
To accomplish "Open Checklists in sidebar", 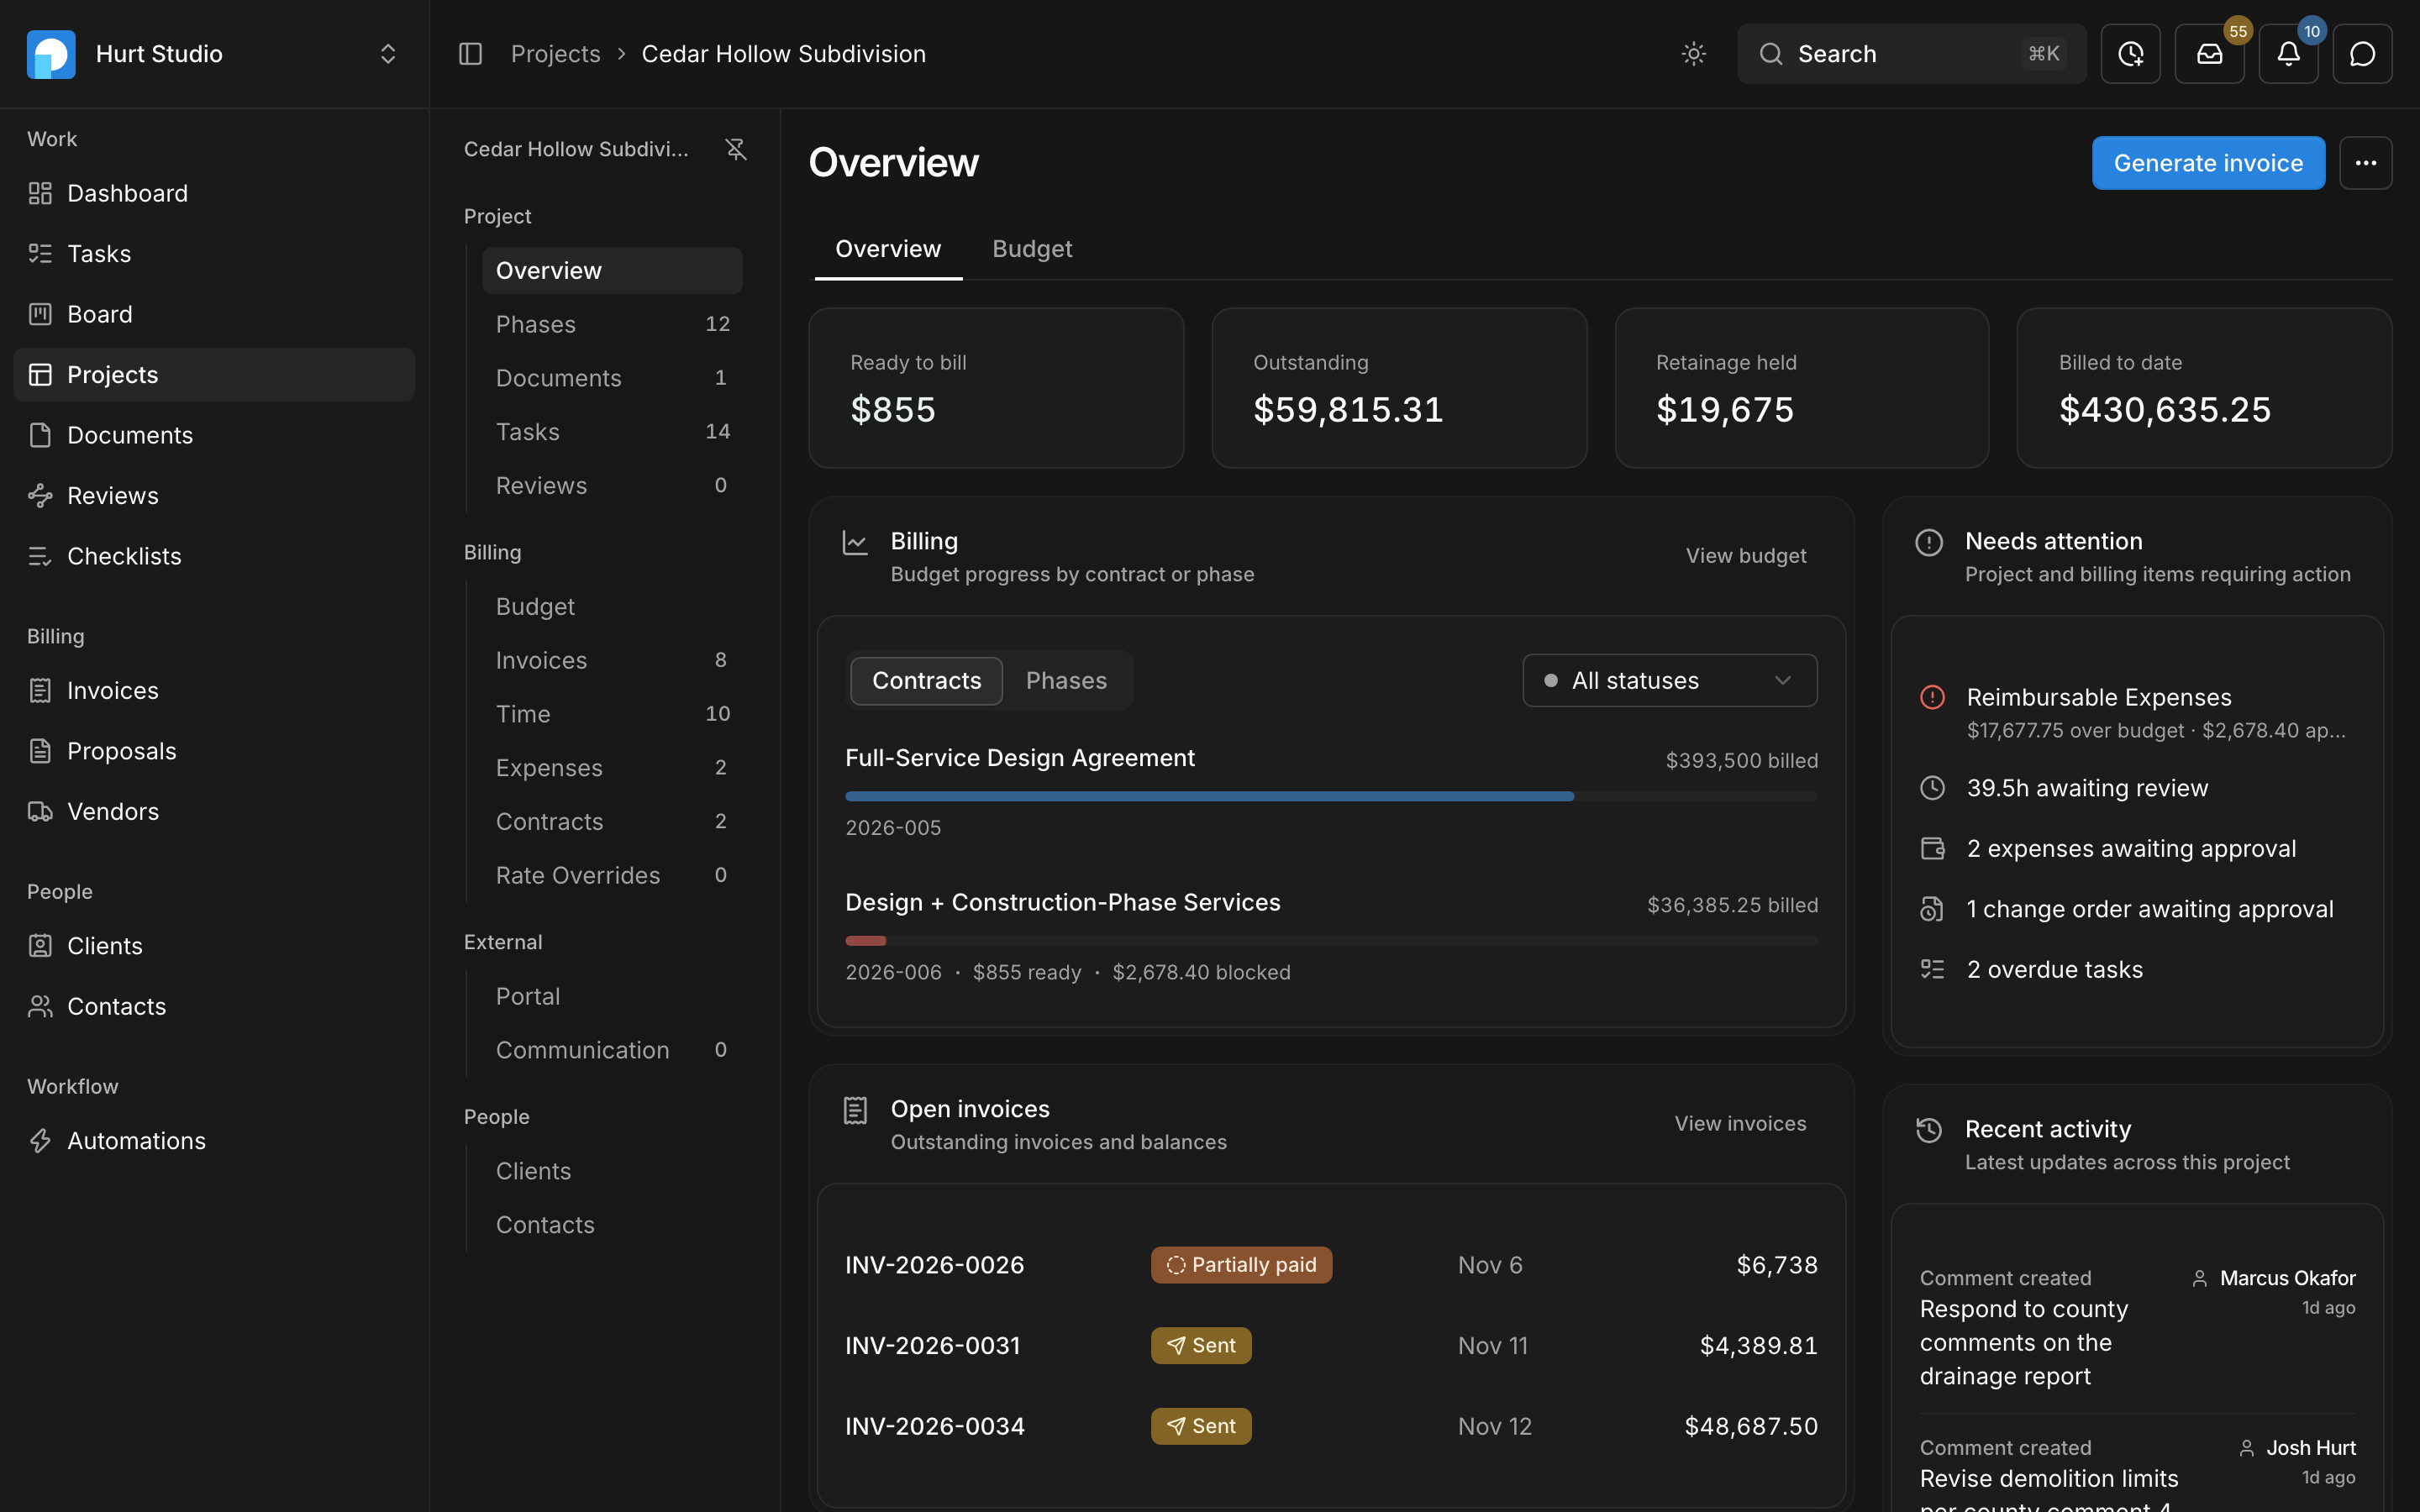I will pyautogui.click(x=214, y=557).
